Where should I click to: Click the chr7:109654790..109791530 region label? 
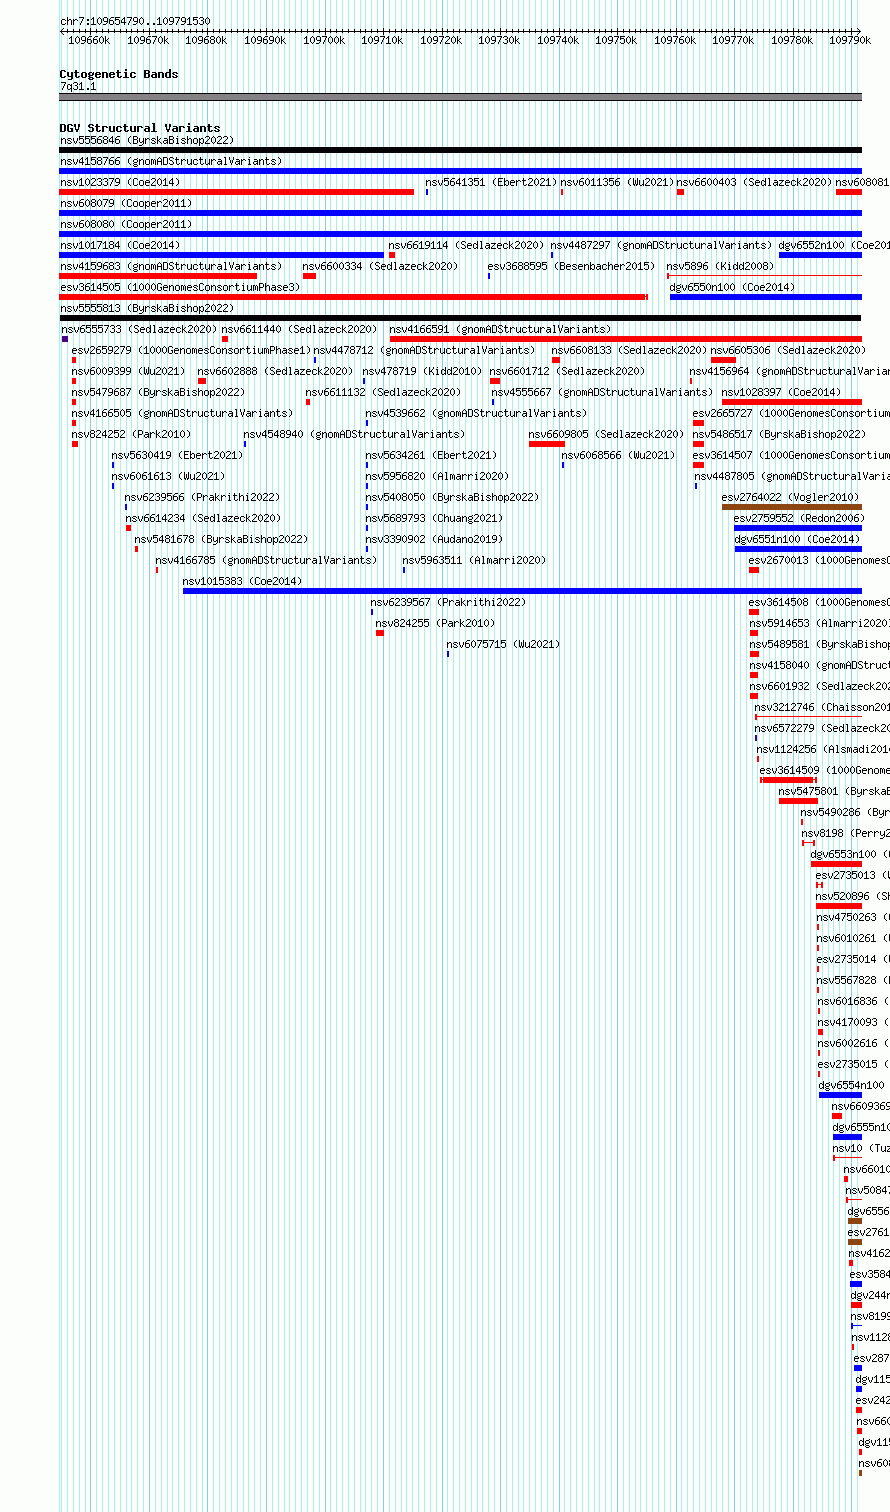point(135,21)
